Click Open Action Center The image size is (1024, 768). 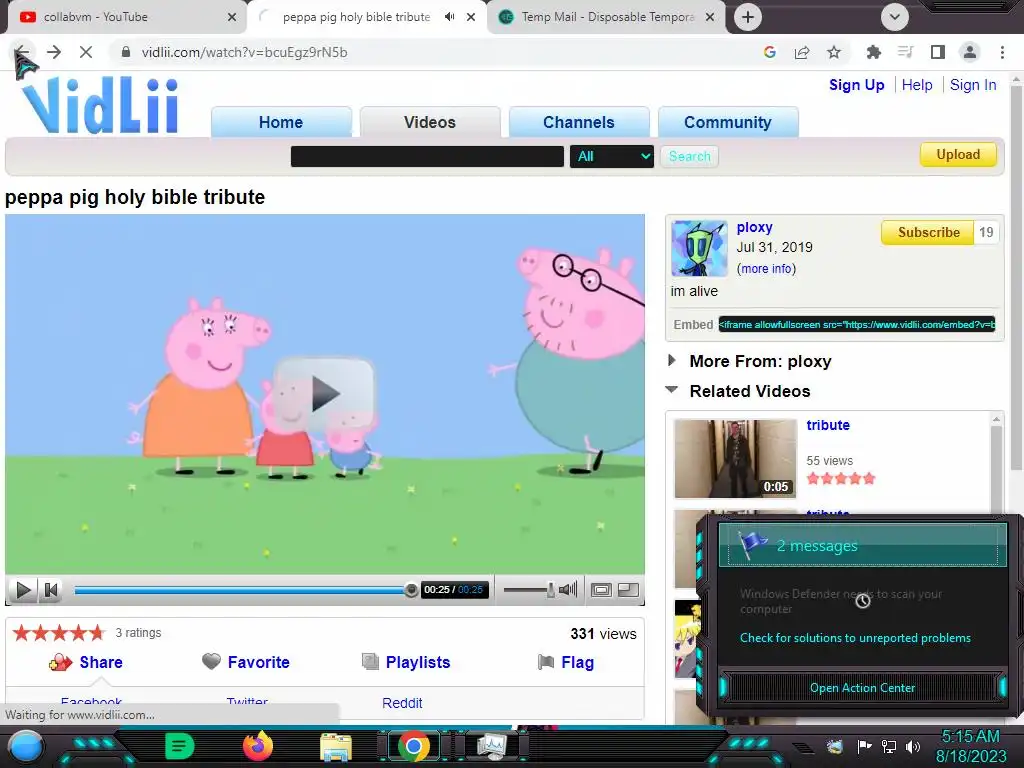[862, 688]
